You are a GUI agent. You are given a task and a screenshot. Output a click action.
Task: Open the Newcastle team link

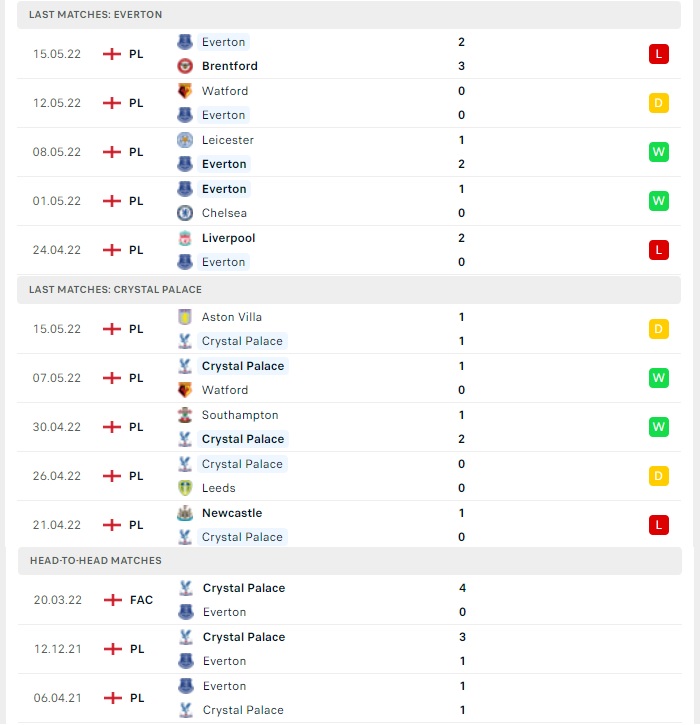(232, 513)
